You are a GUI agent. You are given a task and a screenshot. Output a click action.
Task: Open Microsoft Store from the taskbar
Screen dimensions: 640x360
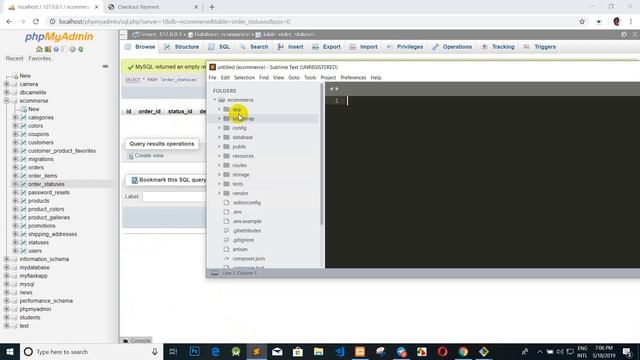click(x=298, y=351)
